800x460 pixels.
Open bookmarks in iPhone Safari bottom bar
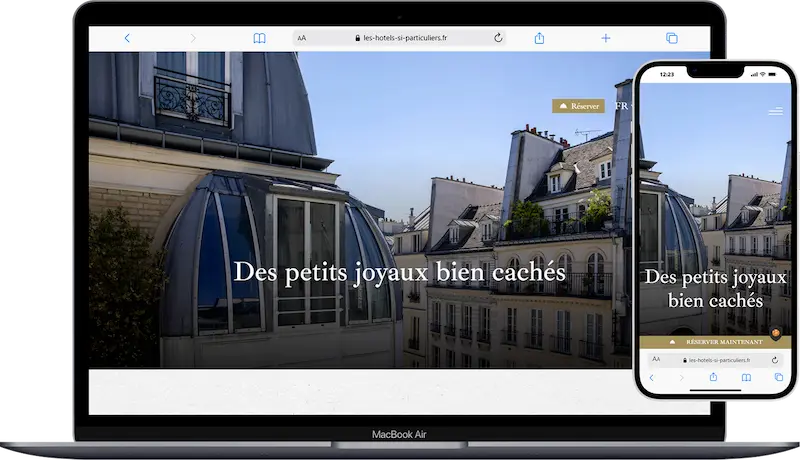coord(746,377)
